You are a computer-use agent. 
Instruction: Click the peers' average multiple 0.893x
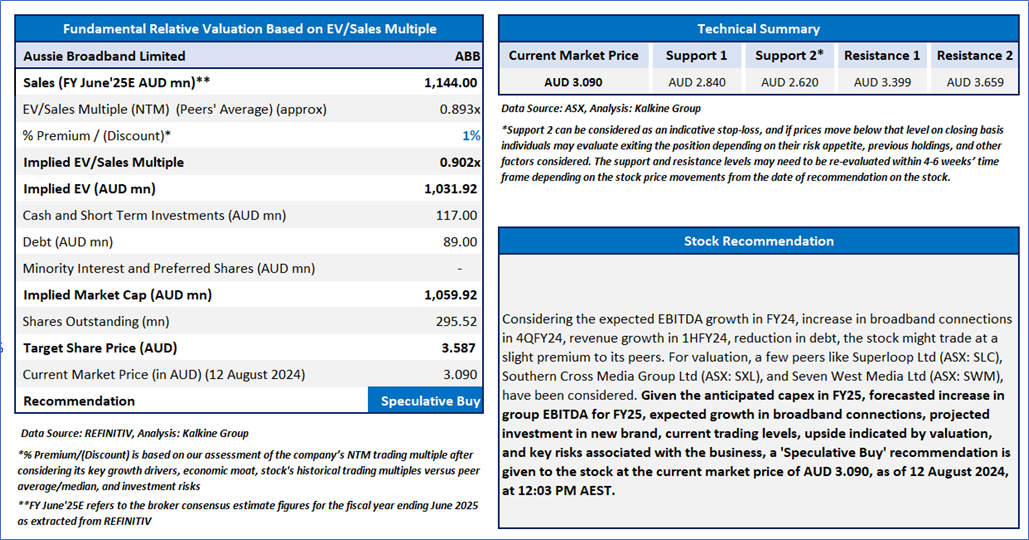click(460, 109)
